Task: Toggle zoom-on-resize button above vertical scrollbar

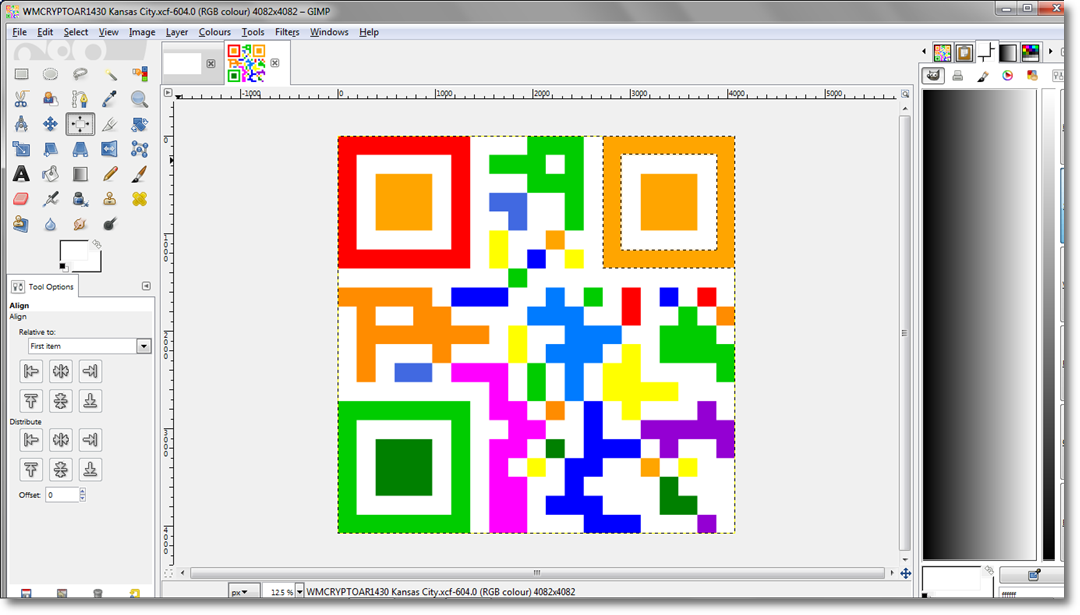Action: click(905, 94)
